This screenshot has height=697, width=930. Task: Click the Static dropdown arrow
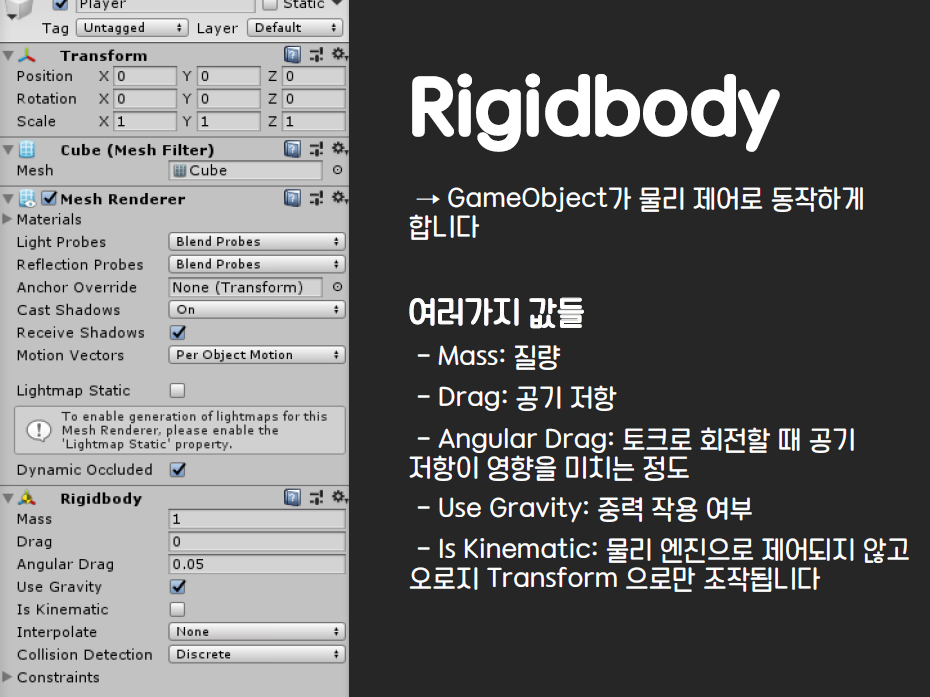click(x=337, y=4)
